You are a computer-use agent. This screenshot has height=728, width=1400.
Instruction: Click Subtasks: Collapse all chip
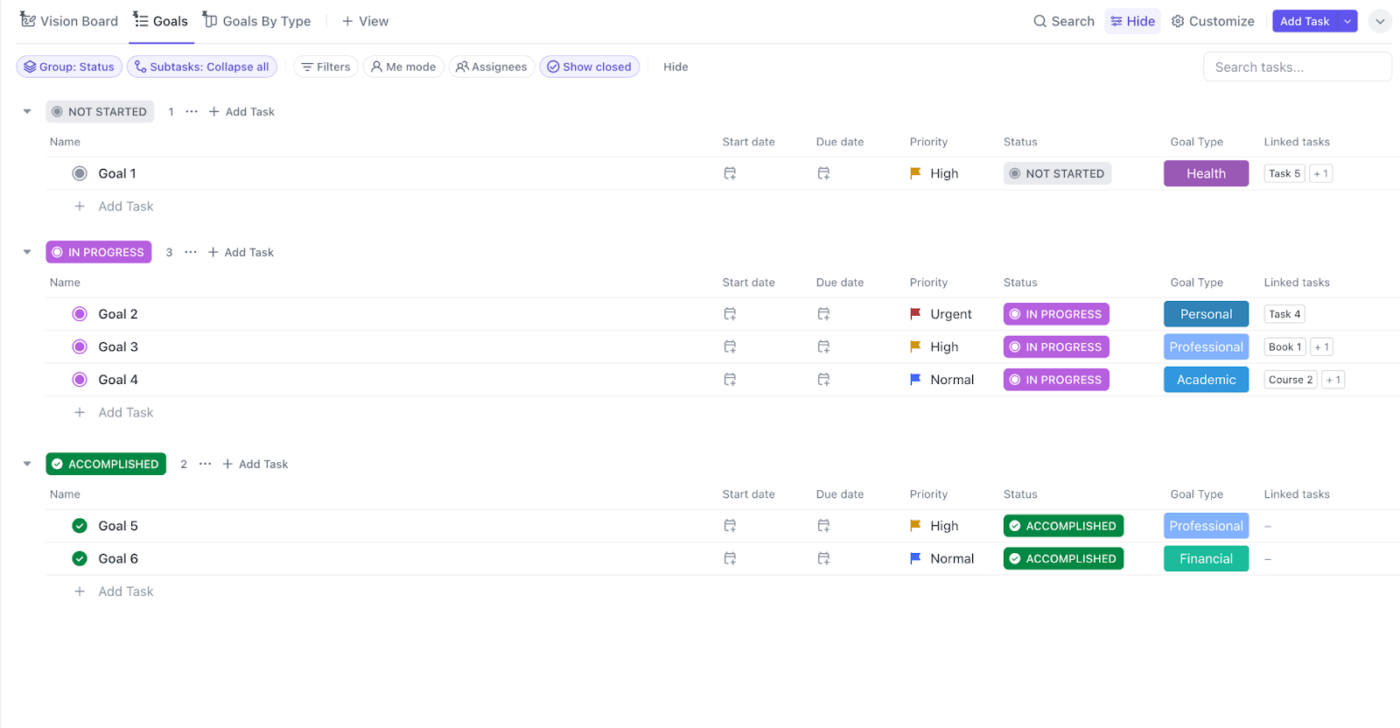coord(202,66)
